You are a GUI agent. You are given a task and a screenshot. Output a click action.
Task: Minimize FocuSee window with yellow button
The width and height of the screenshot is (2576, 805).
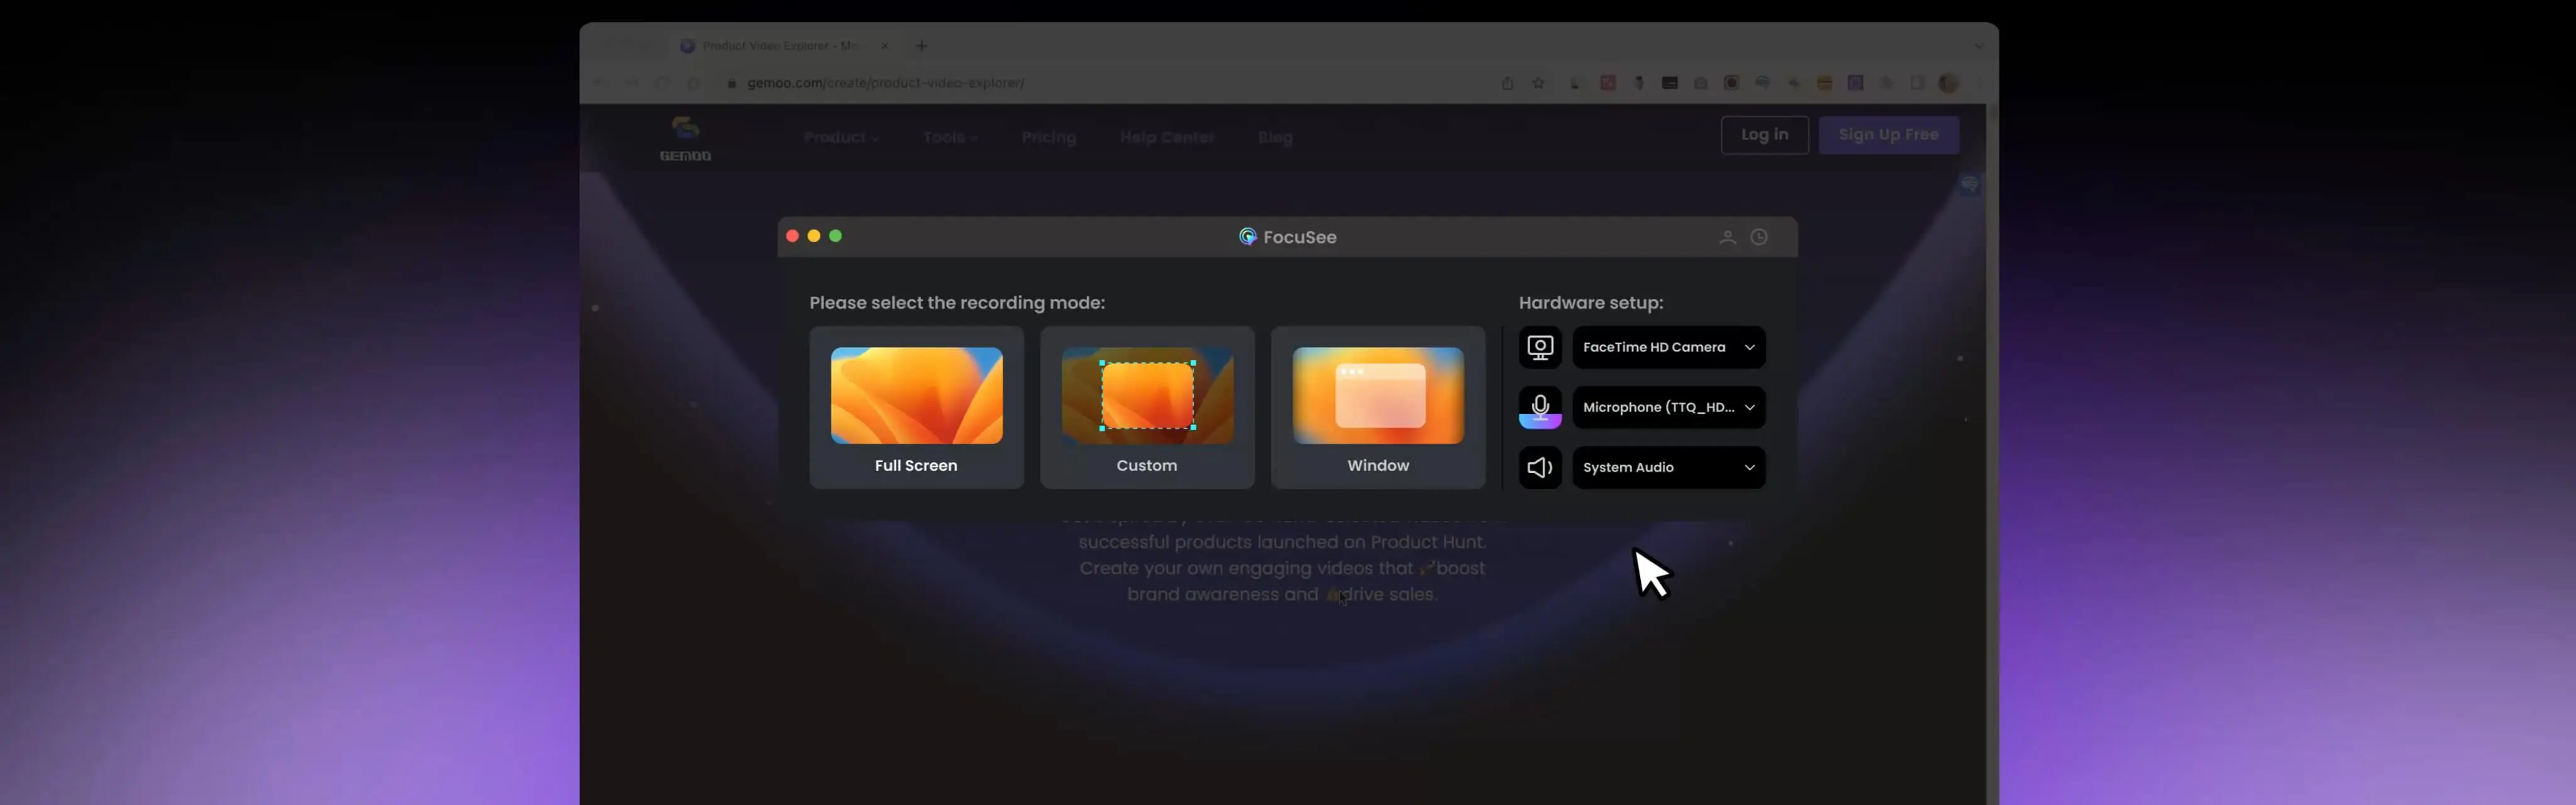[x=814, y=236]
